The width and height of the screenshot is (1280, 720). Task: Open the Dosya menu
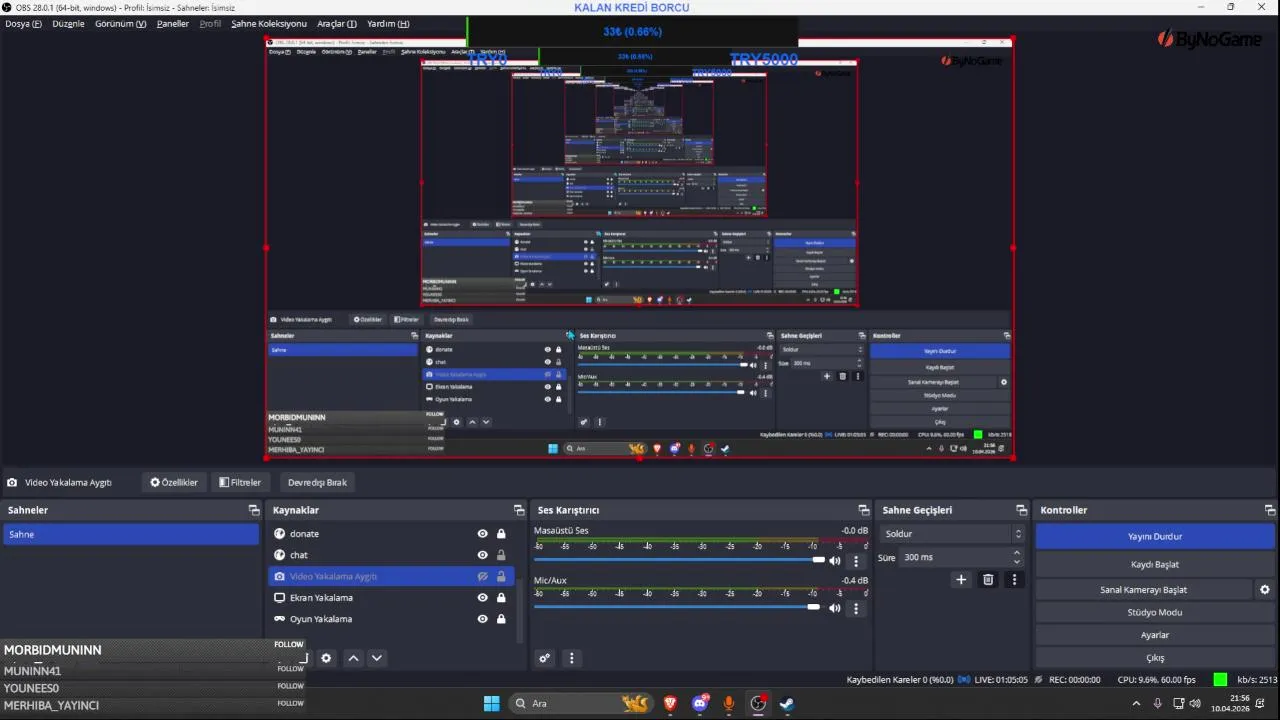click(24, 24)
